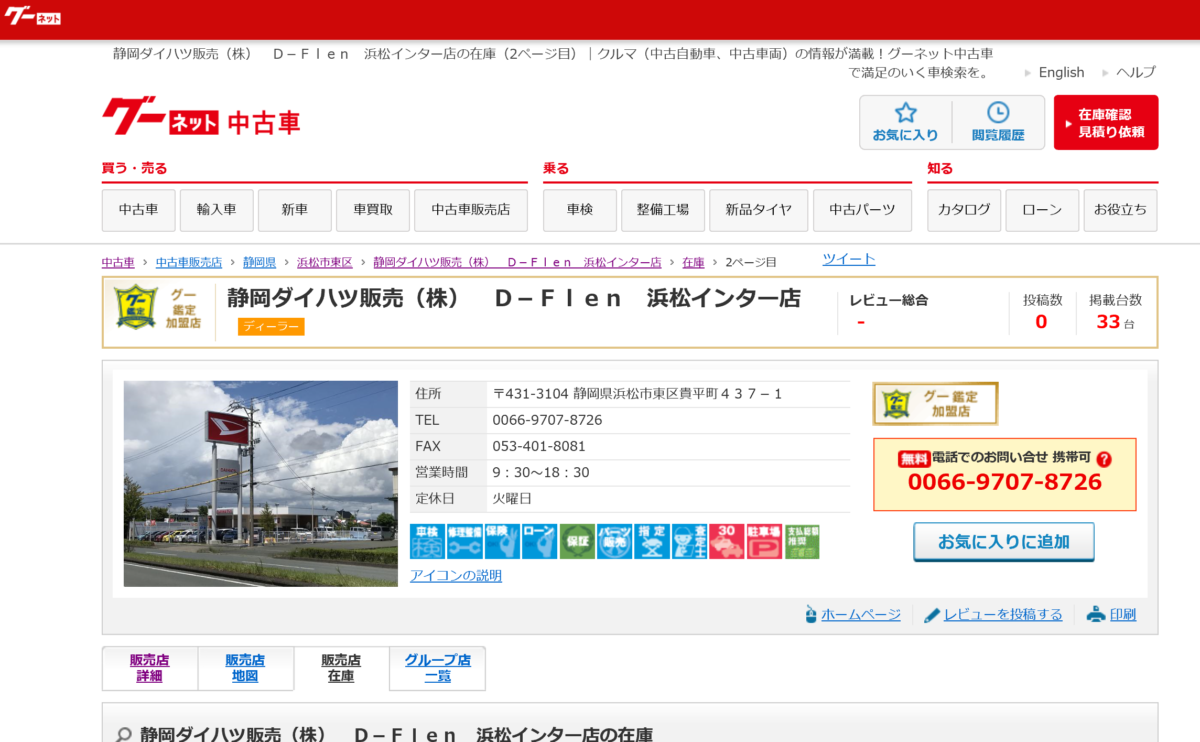Open the 輸入車 menu item
1200x742 pixels.
(216, 210)
